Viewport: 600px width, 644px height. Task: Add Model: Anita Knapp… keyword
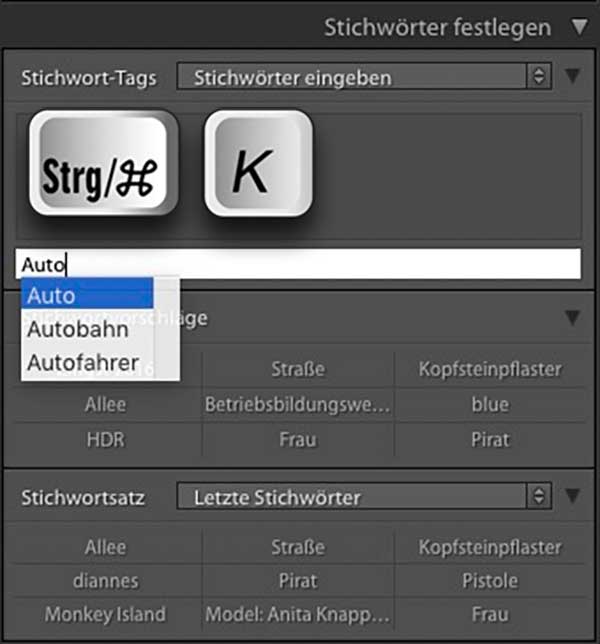coord(296,615)
